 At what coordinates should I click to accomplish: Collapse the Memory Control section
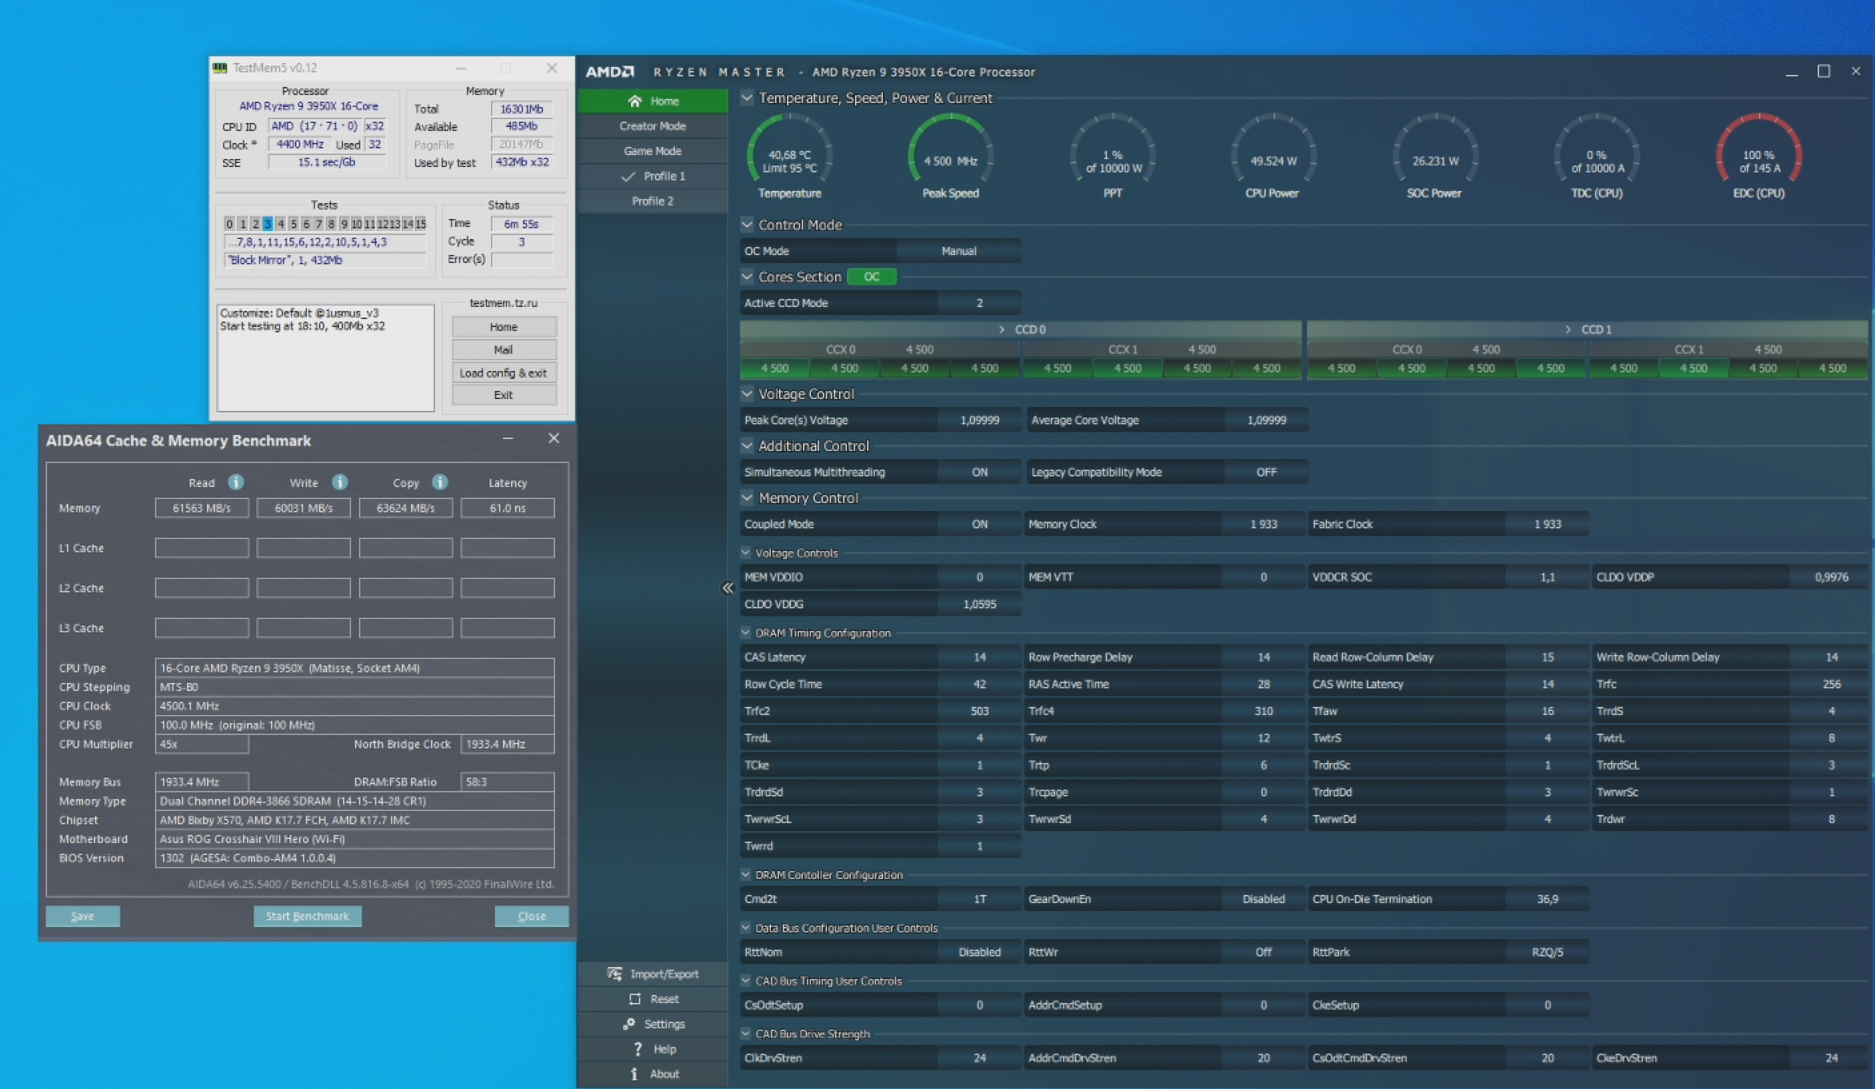tap(747, 498)
